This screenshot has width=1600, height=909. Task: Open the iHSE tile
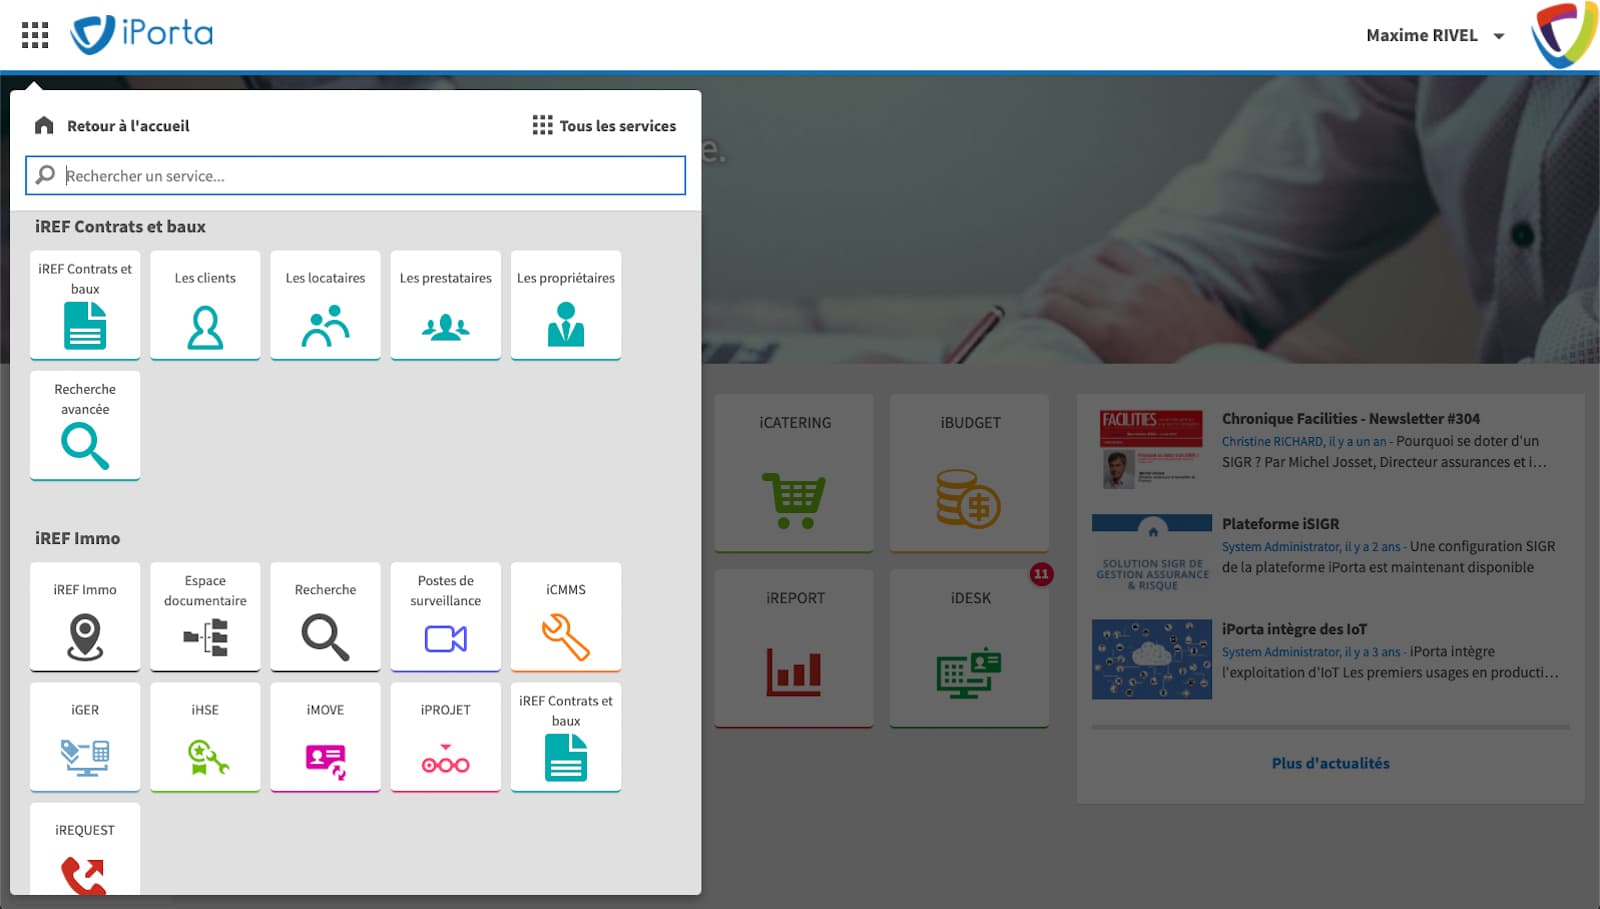click(205, 737)
